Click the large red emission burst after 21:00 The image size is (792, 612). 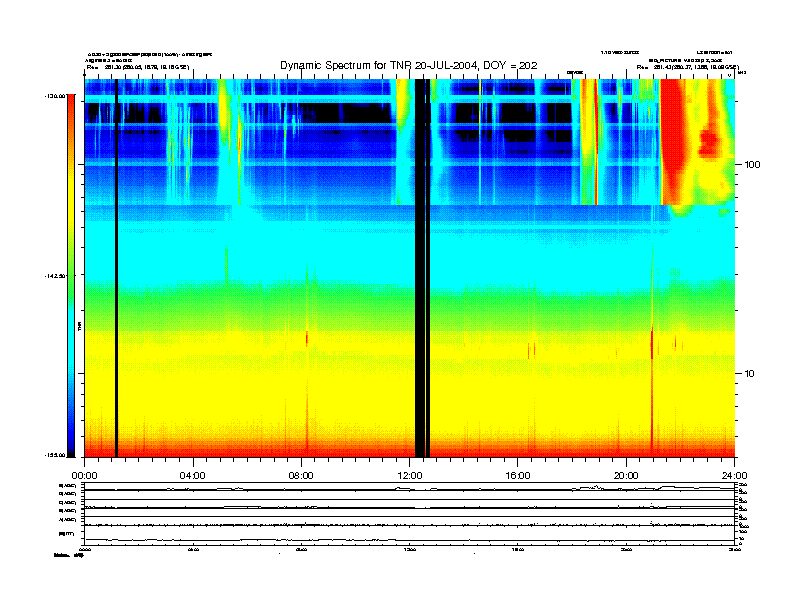click(x=674, y=141)
